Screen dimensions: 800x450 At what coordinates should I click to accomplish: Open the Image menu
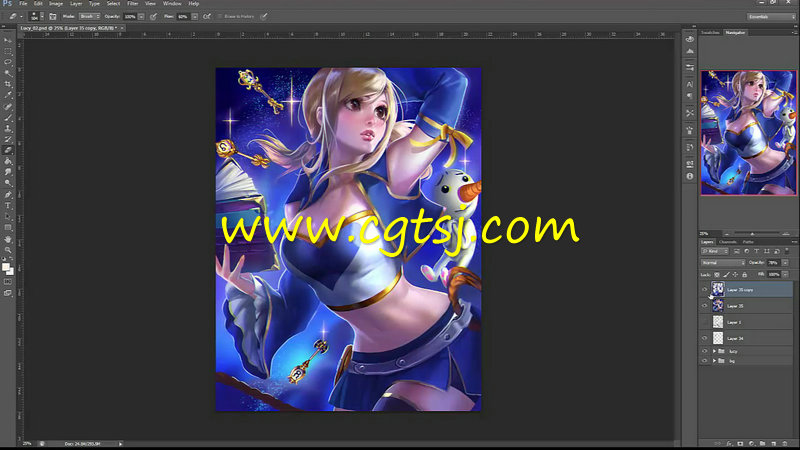[x=56, y=4]
